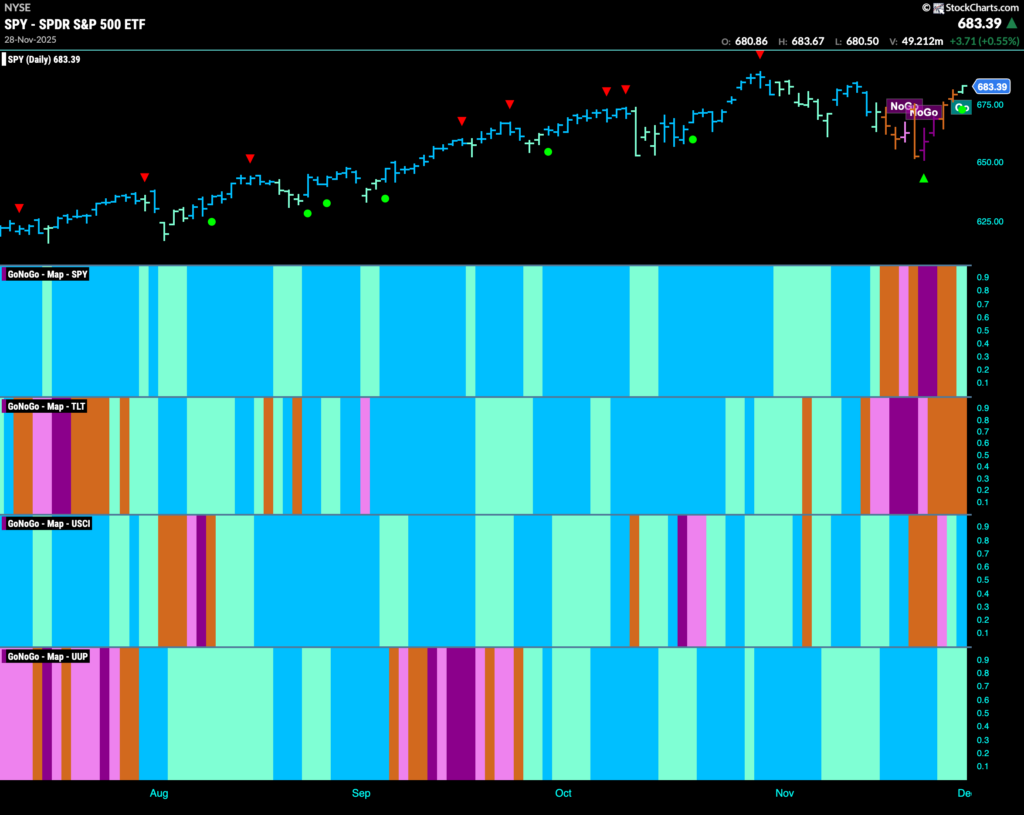Click the Oct label on the time axis

tap(563, 793)
